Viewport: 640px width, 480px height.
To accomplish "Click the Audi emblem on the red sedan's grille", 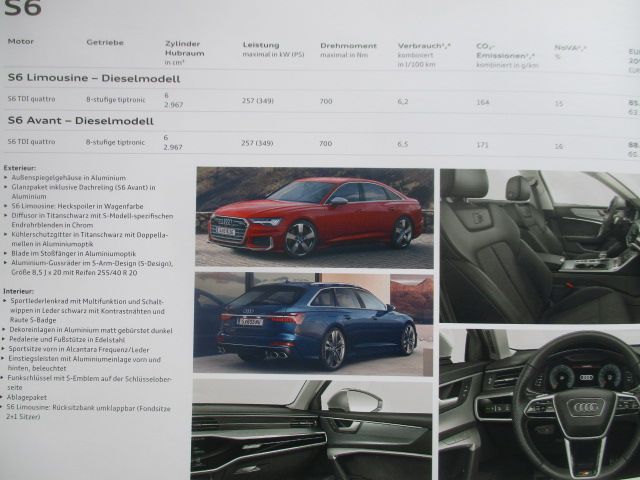I will coord(228,224).
